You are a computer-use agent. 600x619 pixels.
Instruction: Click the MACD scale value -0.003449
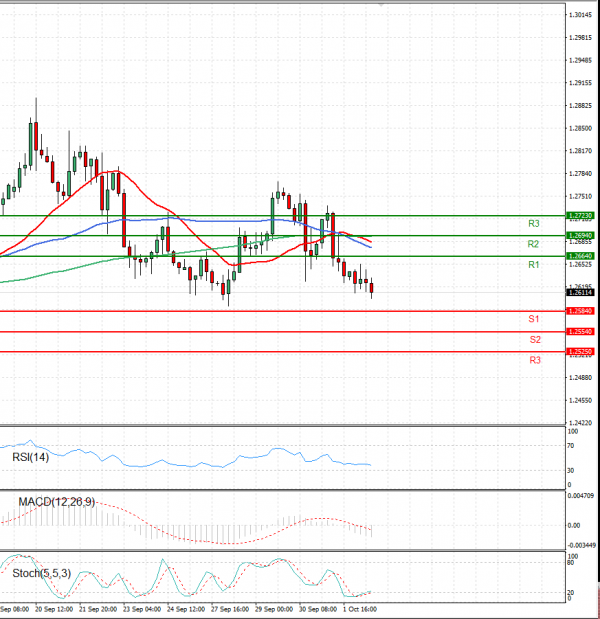[x=581, y=546]
